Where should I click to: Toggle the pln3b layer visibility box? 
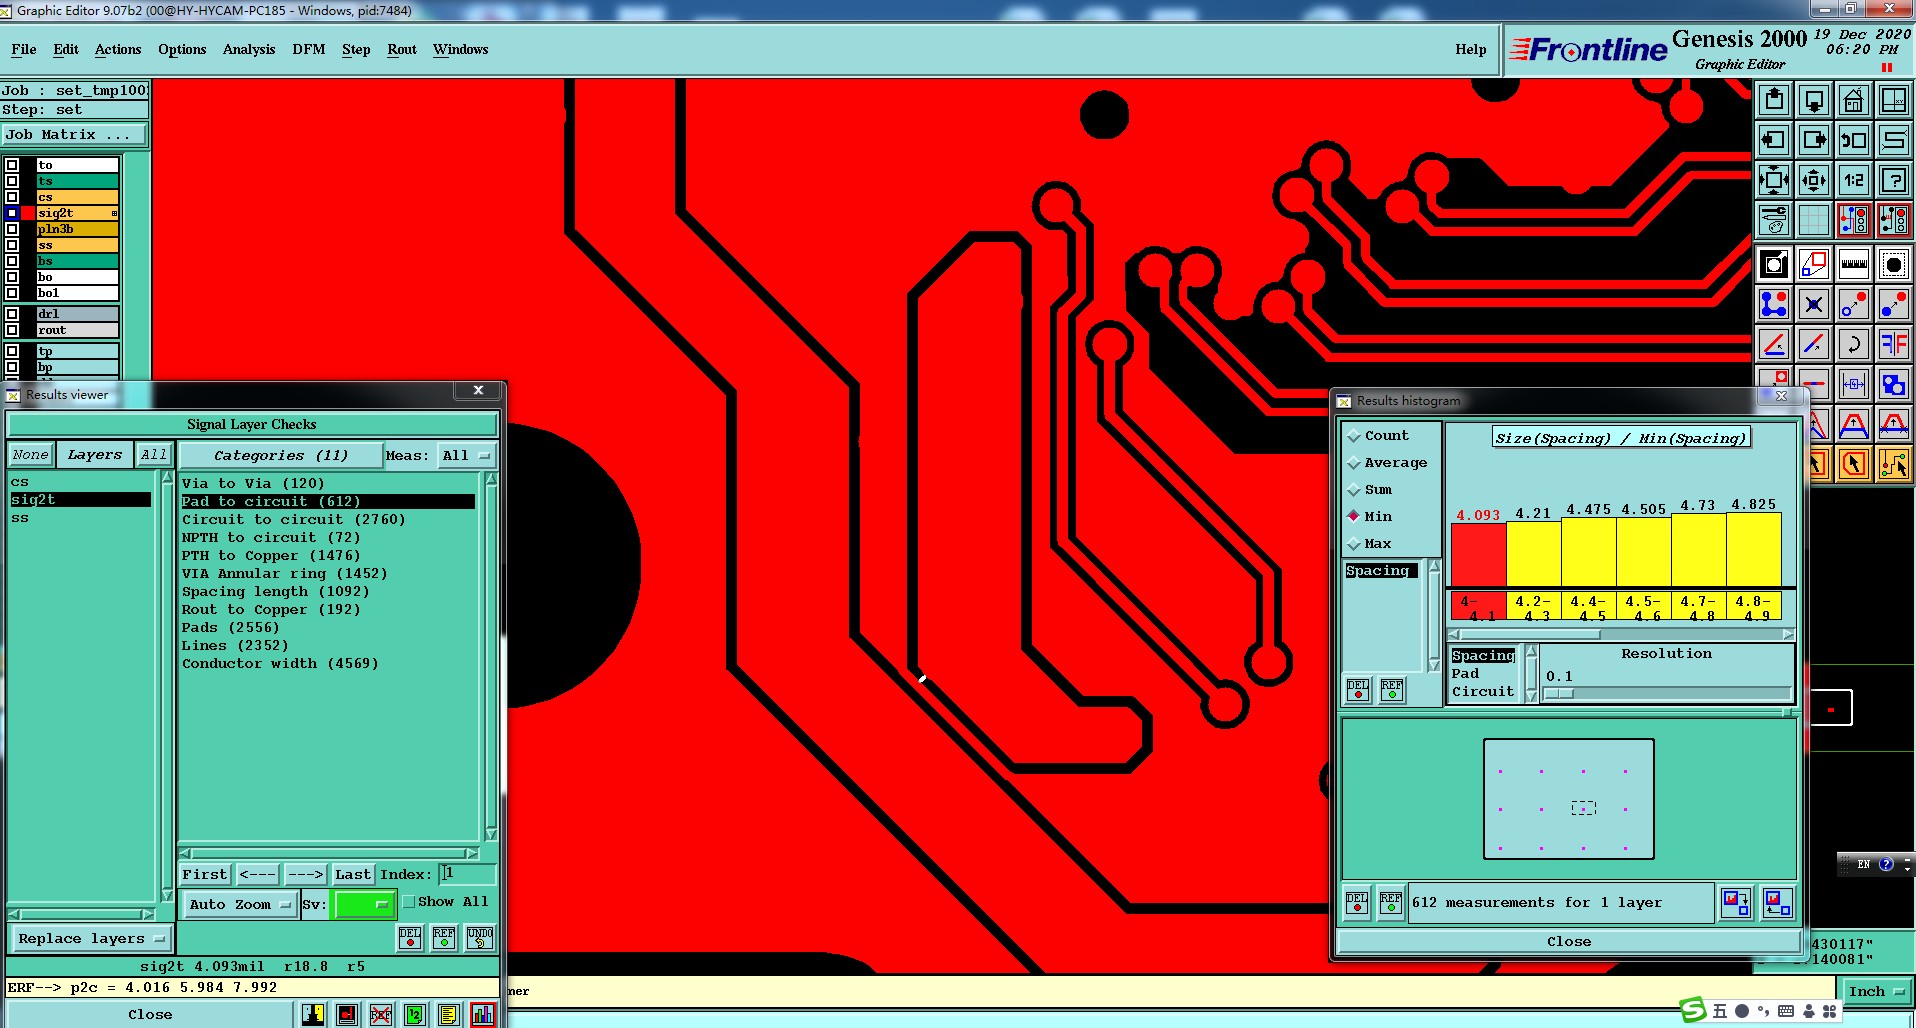click(x=12, y=229)
